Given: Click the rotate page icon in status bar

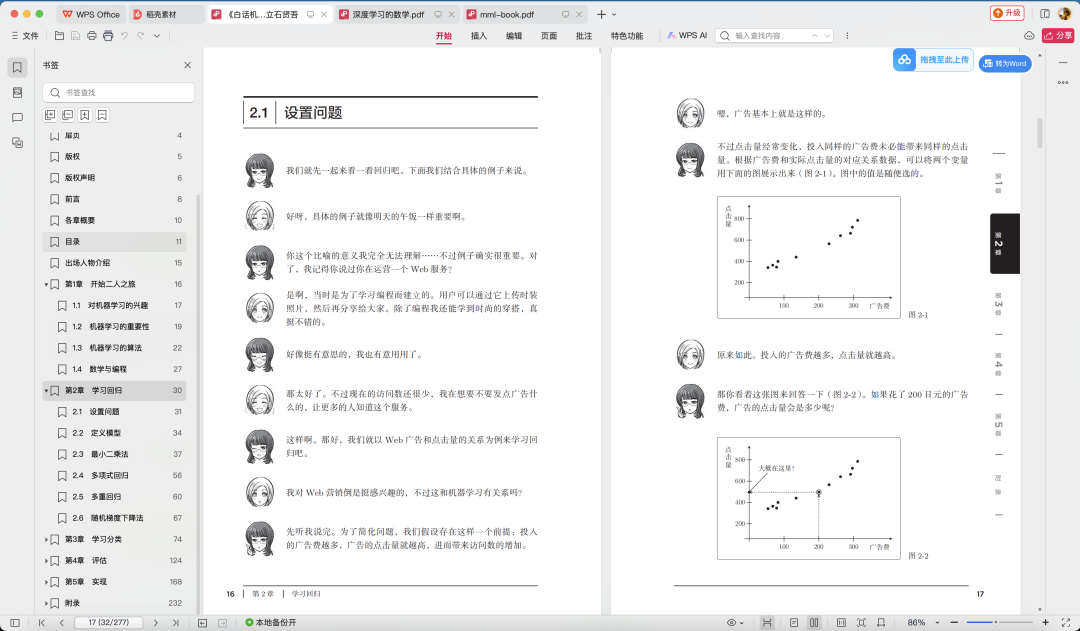Looking at the screenshot, I should click(x=881, y=622).
